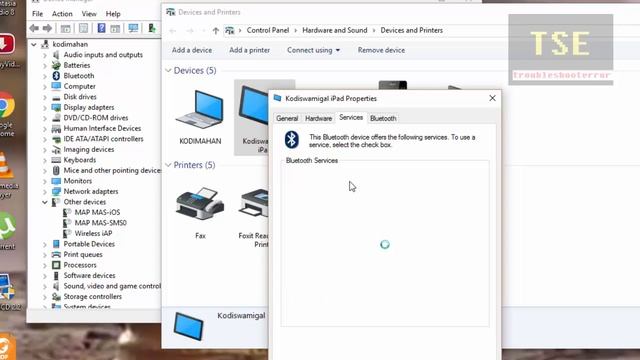640x360 pixels.
Task: Switch to the Hardware tab
Action: pos(318,118)
